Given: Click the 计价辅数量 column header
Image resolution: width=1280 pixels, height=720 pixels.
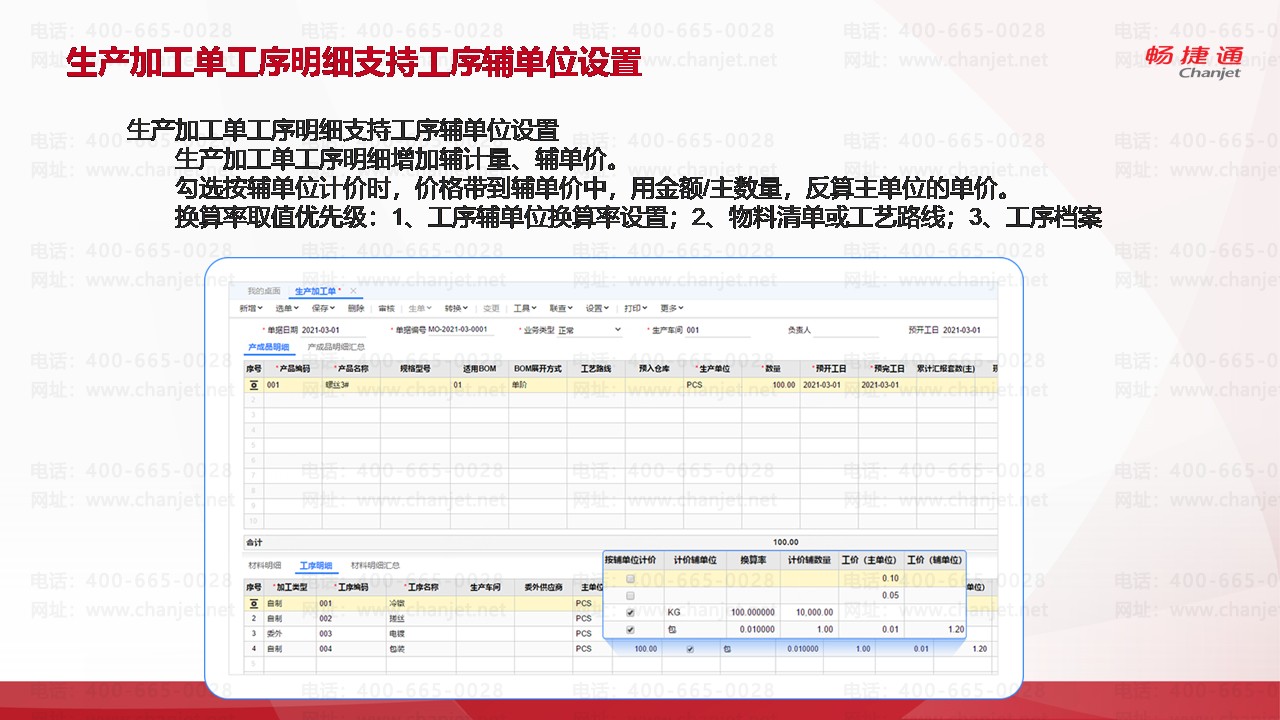Looking at the screenshot, I should point(809,560).
